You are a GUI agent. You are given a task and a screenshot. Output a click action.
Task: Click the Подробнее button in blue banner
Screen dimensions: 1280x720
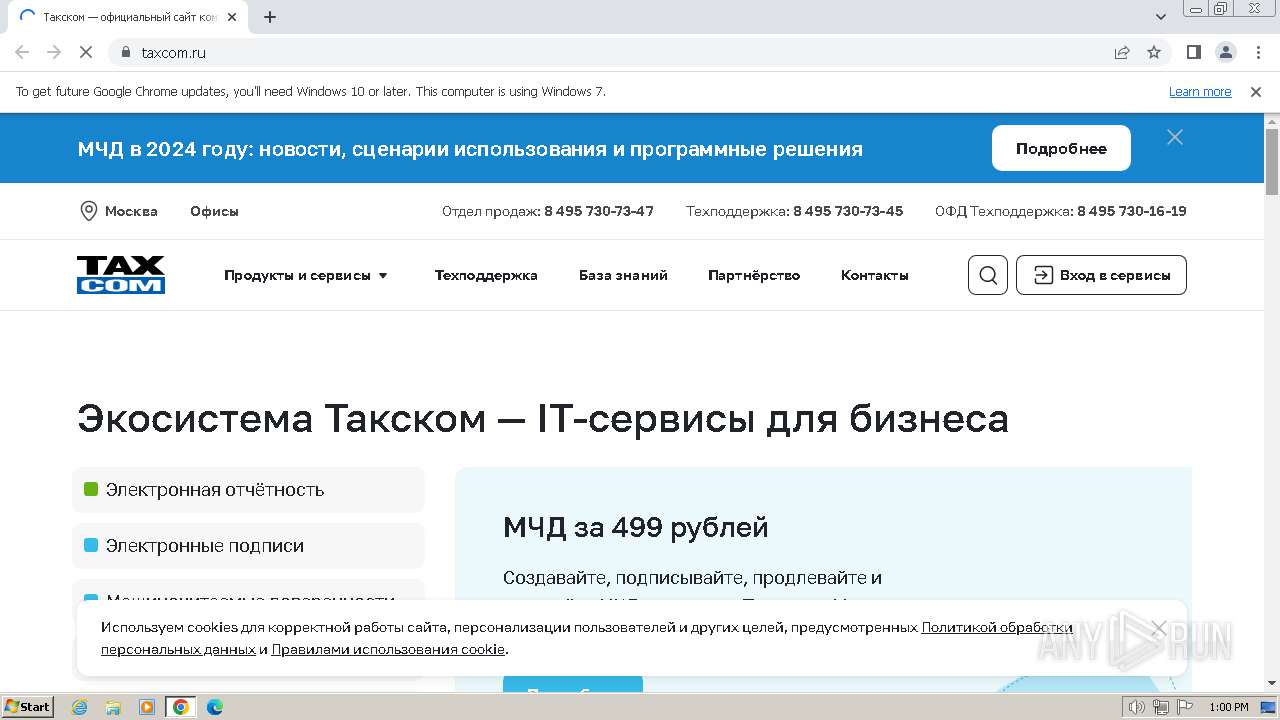pos(1061,148)
